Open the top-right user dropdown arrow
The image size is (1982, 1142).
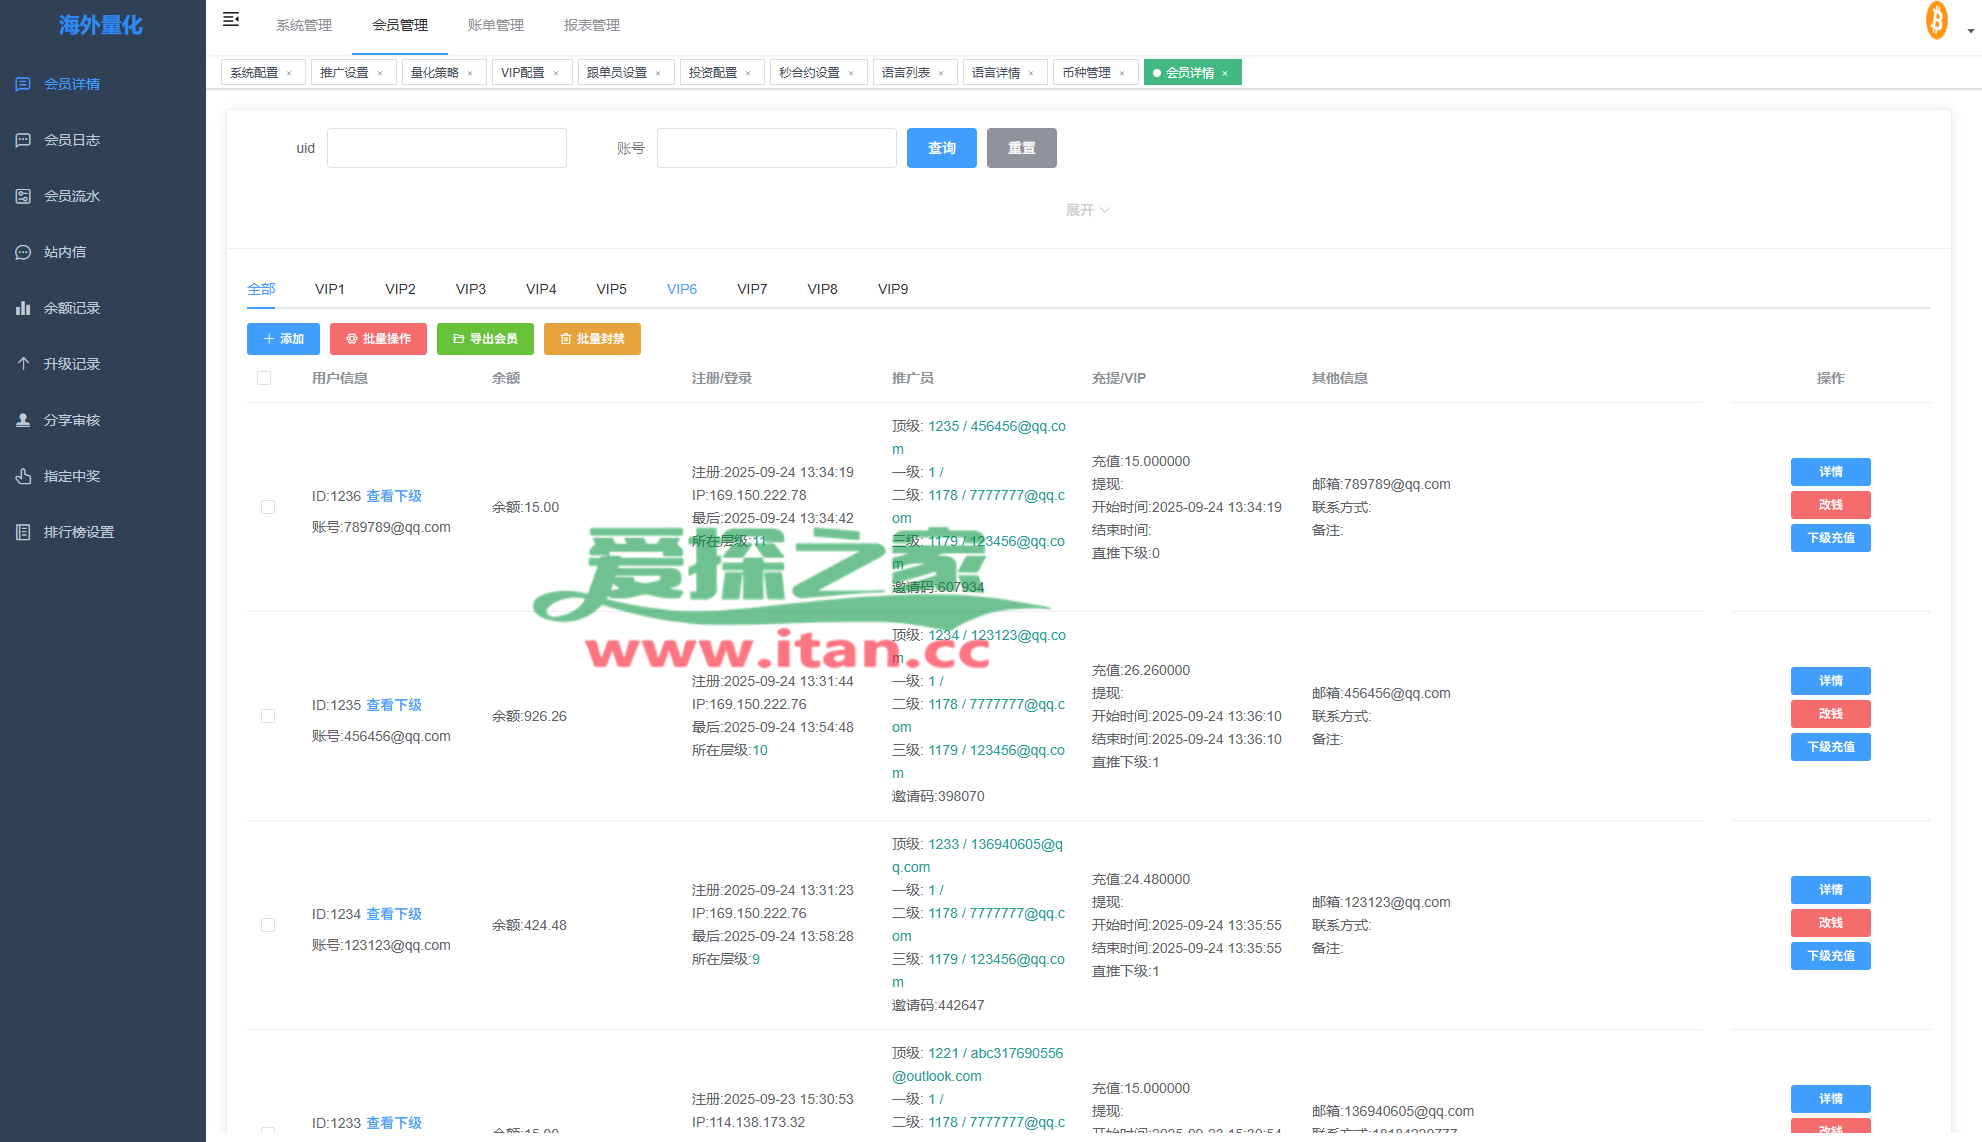(x=1970, y=31)
